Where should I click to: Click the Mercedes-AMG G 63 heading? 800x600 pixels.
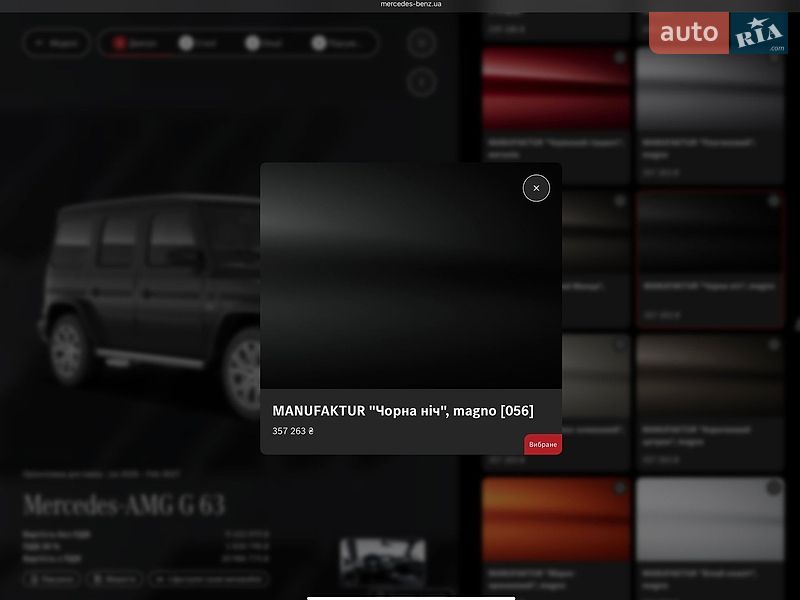[x=124, y=505]
